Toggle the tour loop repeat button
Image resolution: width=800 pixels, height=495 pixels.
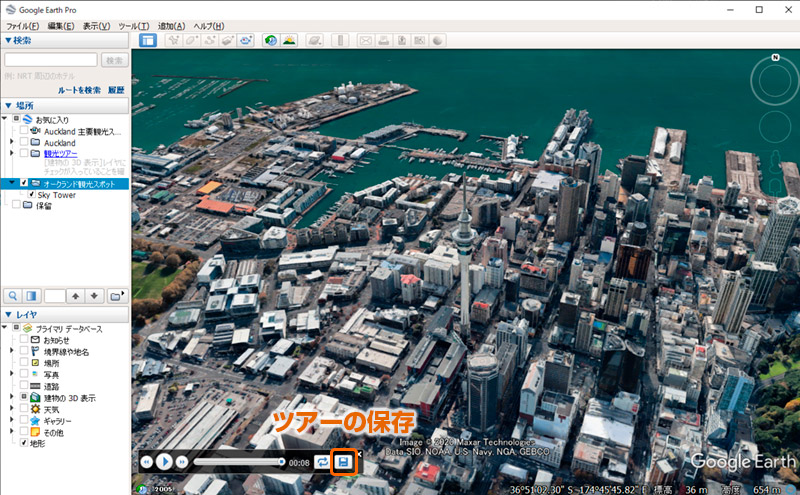[x=322, y=462]
